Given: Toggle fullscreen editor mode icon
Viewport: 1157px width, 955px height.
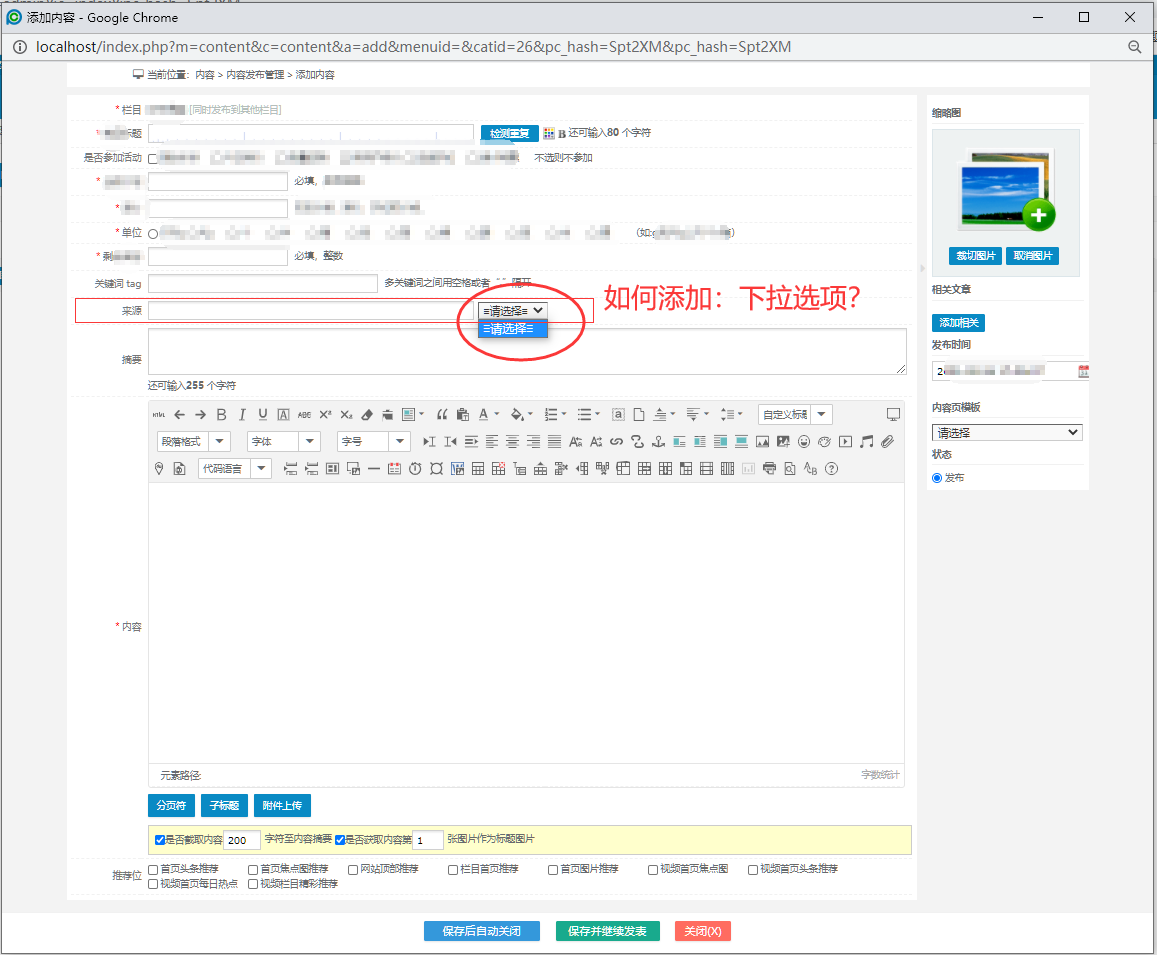Looking at the screenshot, I should pos(893,415).
